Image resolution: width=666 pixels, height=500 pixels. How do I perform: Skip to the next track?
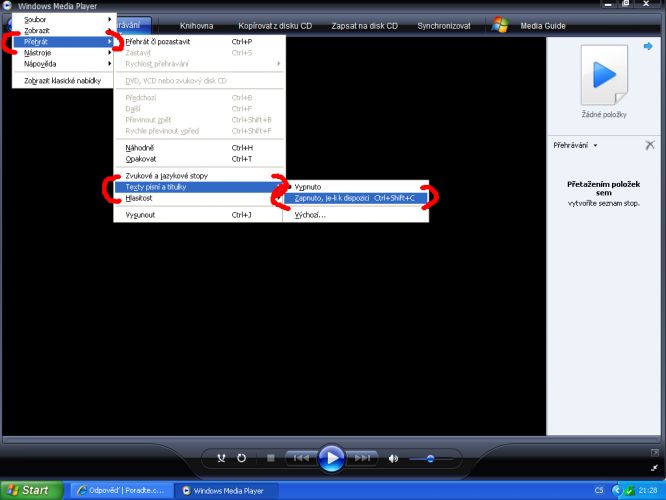coord(362,458)
